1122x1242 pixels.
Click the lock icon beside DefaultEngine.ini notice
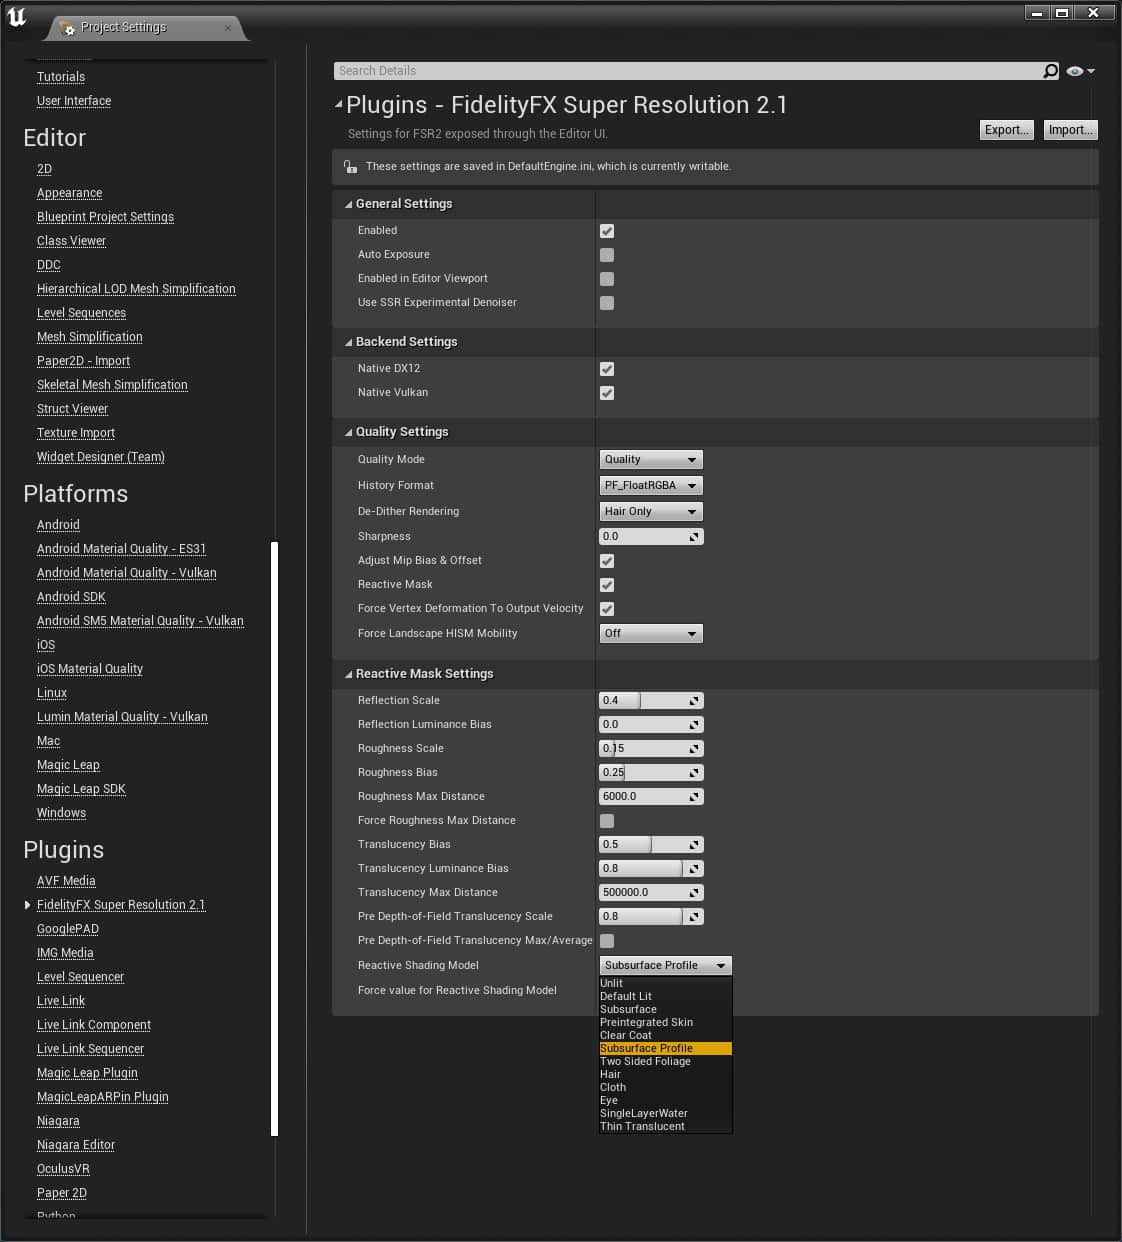click(x=350, y=167)
